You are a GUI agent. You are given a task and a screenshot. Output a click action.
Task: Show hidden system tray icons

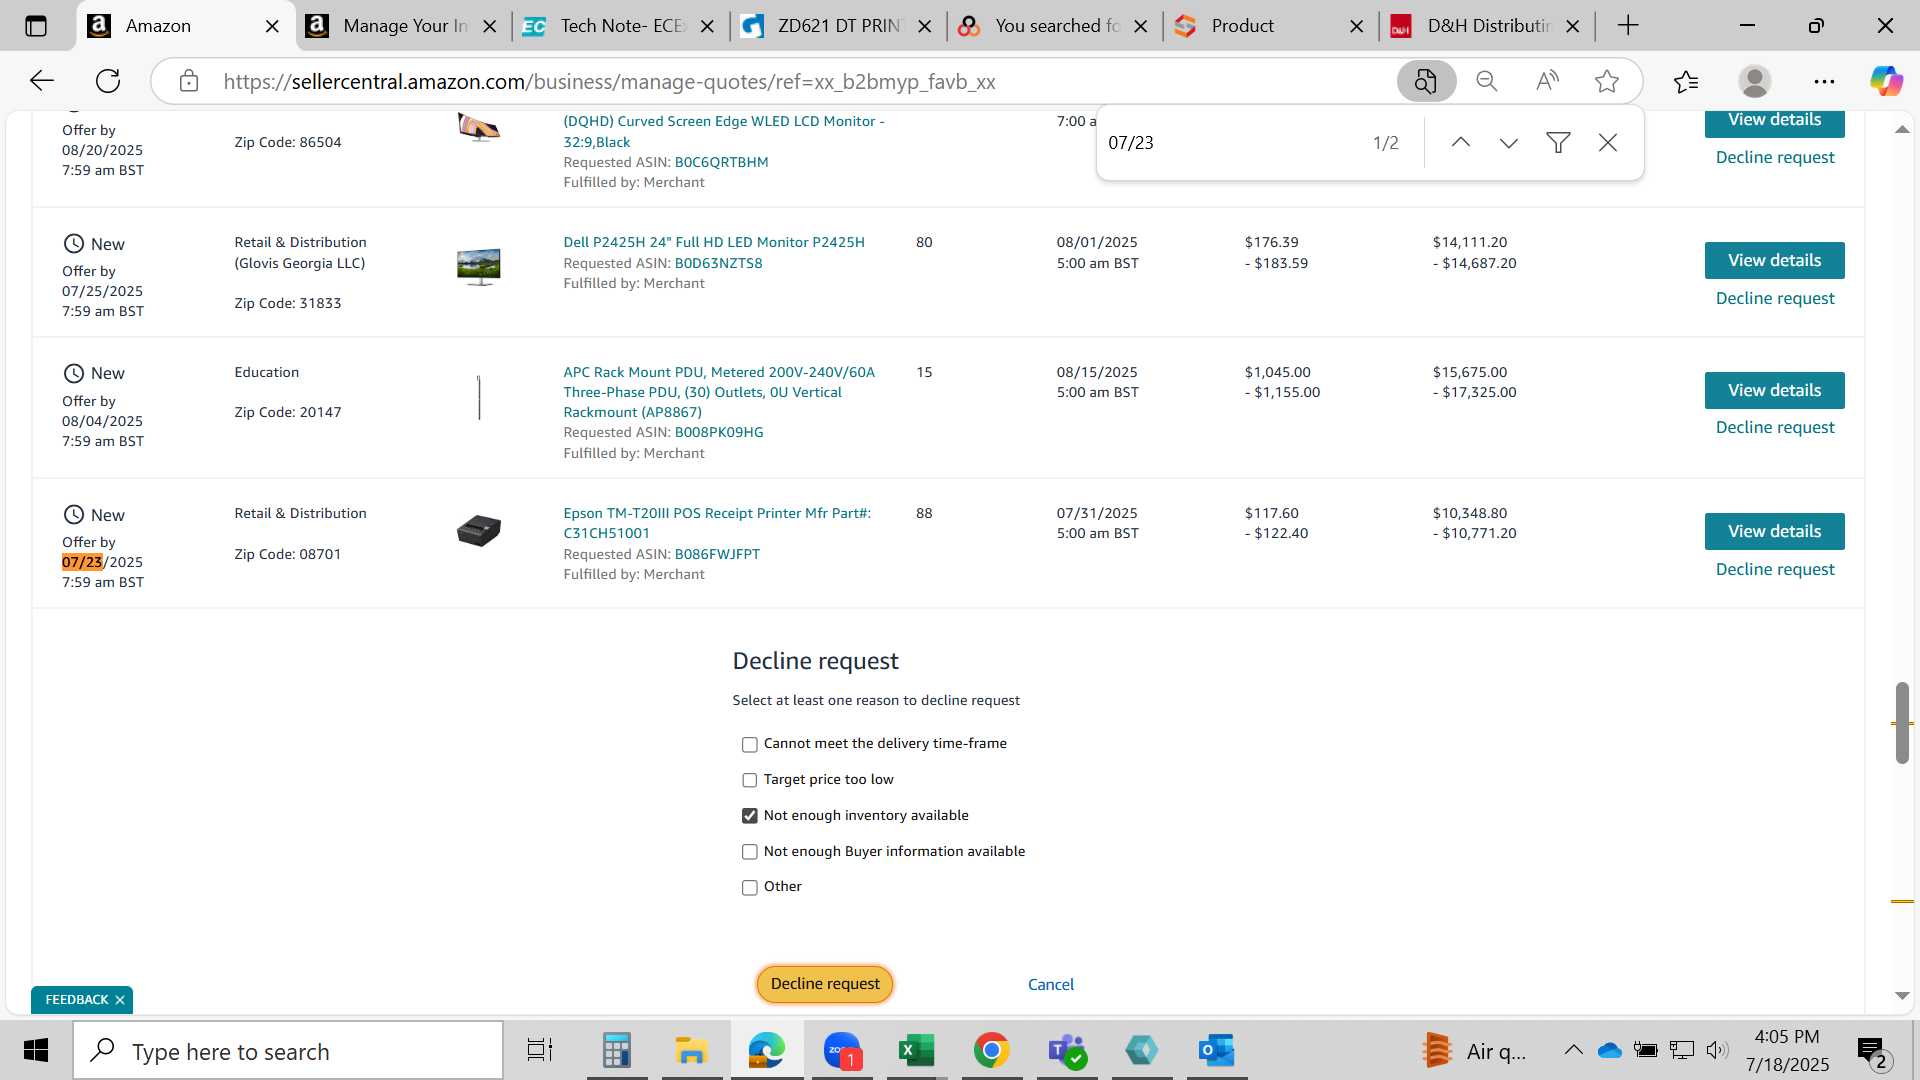tap(1573, 1051)
